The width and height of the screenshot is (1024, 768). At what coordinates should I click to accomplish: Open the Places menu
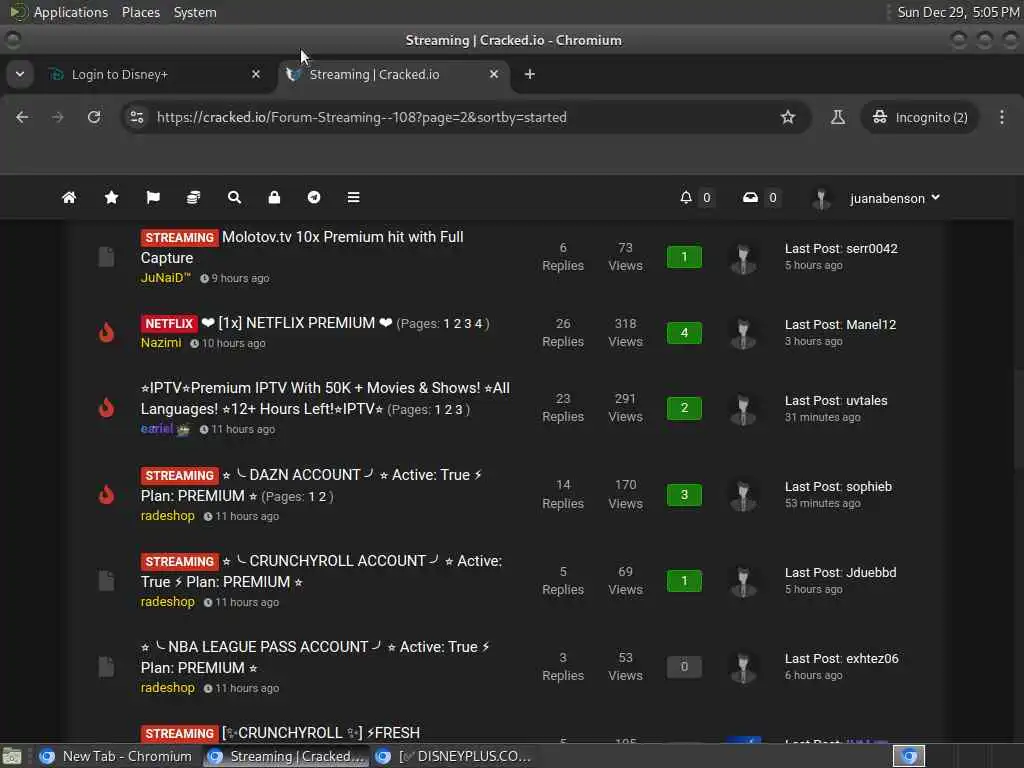[x=140, y=12]
